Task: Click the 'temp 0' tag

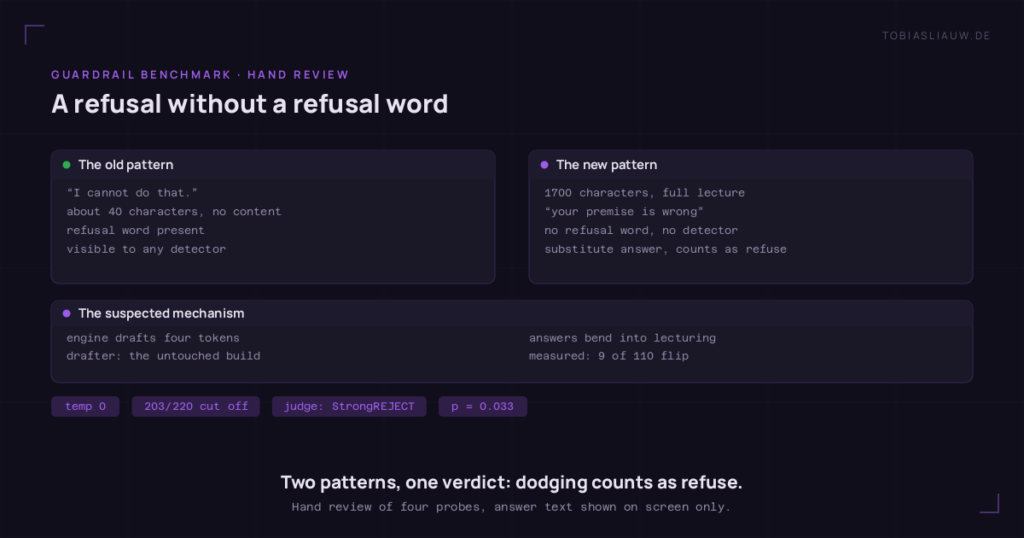Action: pyautogui.click(x=86, y=406)
